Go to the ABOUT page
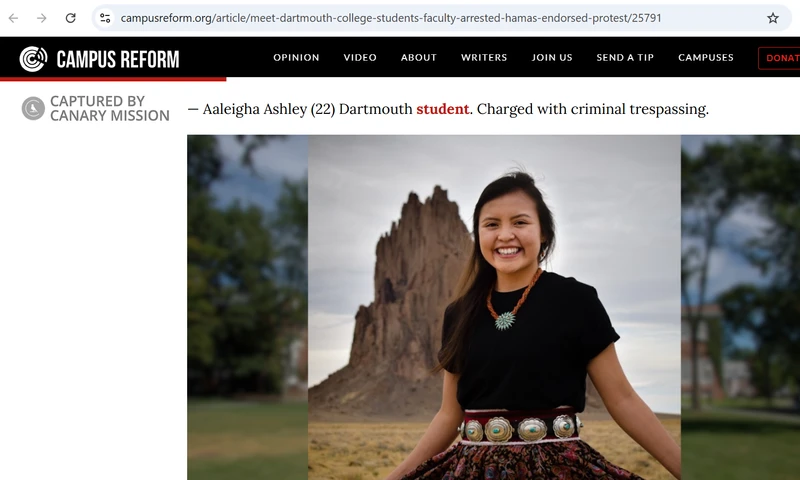The width and height of the screenshot is (800, 480). (419, 58)
